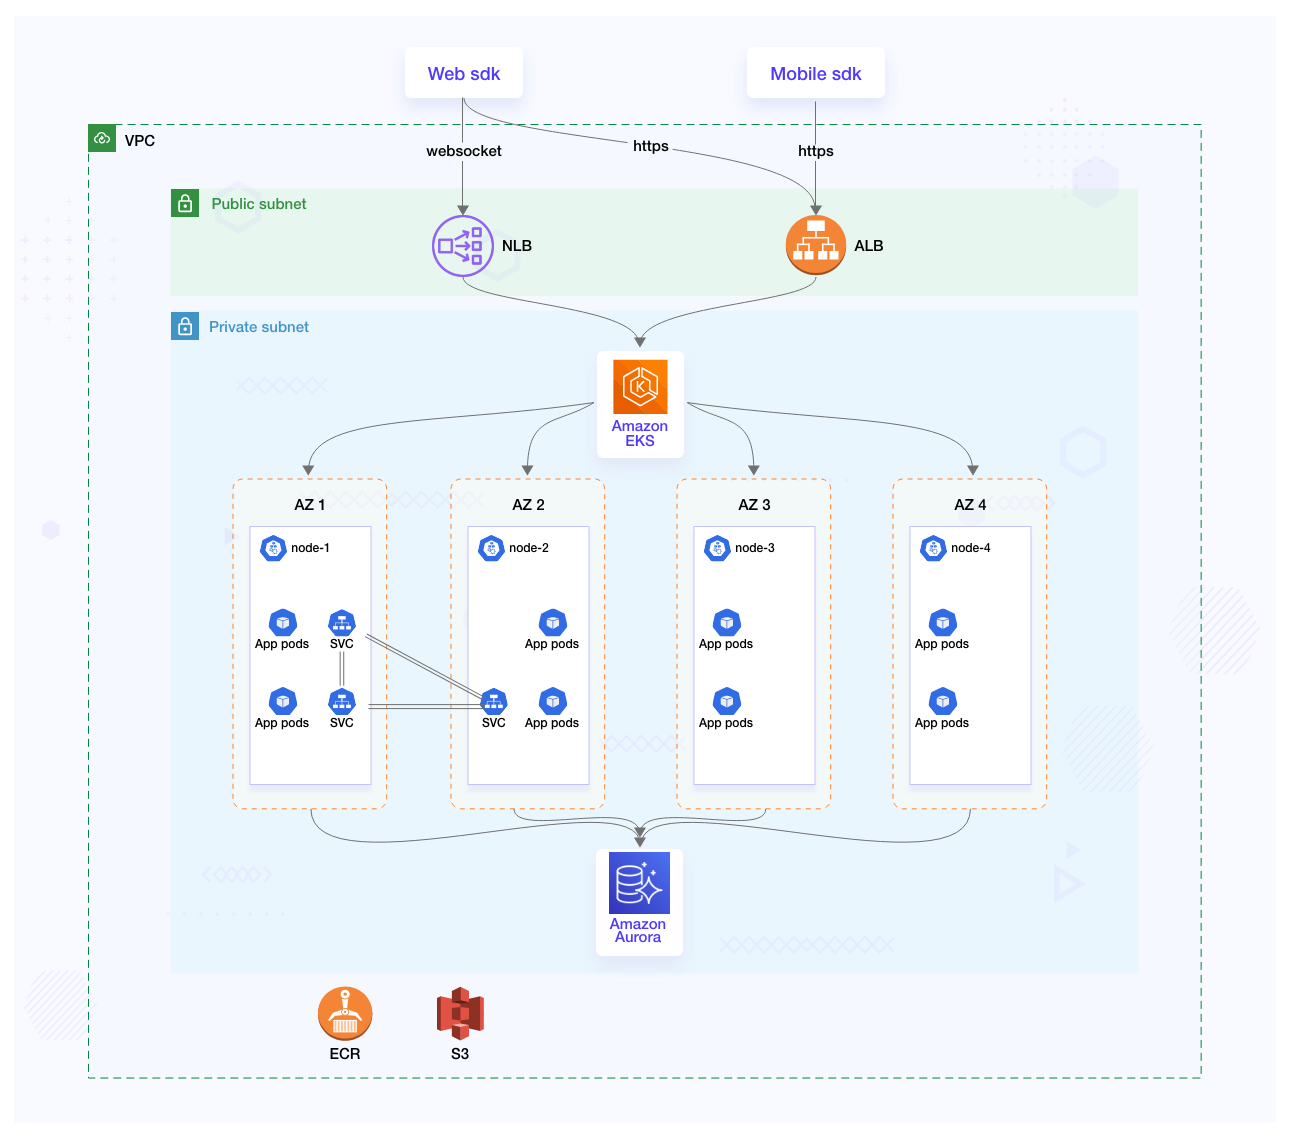The image size is (1290, 1138).
Task: Select the node-3 Kubernetes icon
Action: [x=717, y=548]
